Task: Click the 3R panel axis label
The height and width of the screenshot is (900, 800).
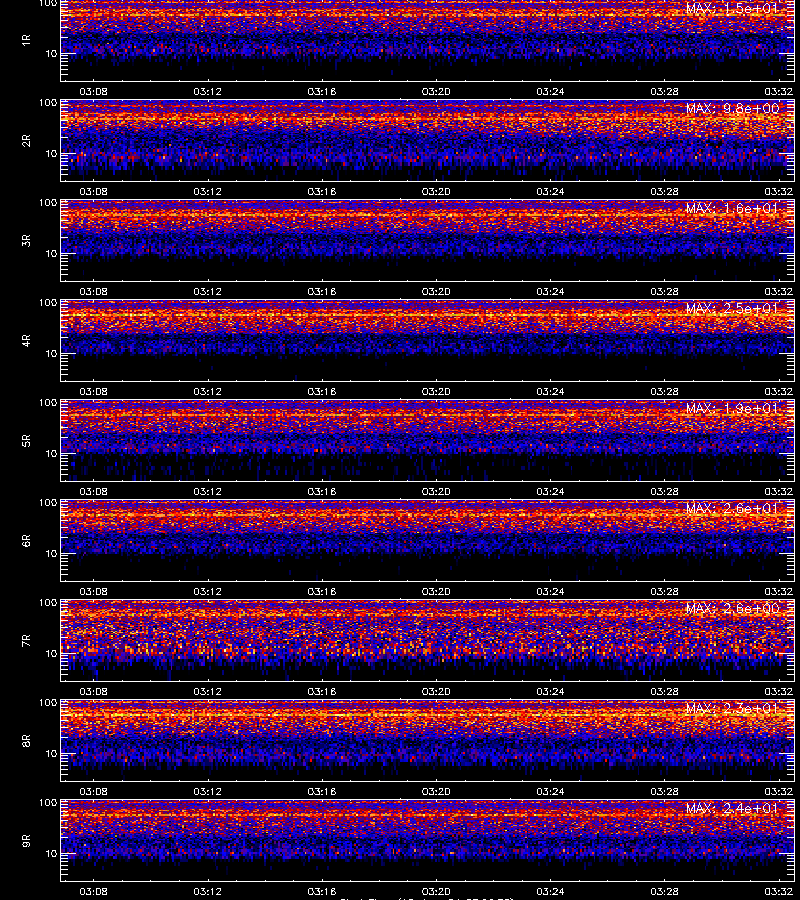Action: [x=26, y=240]
